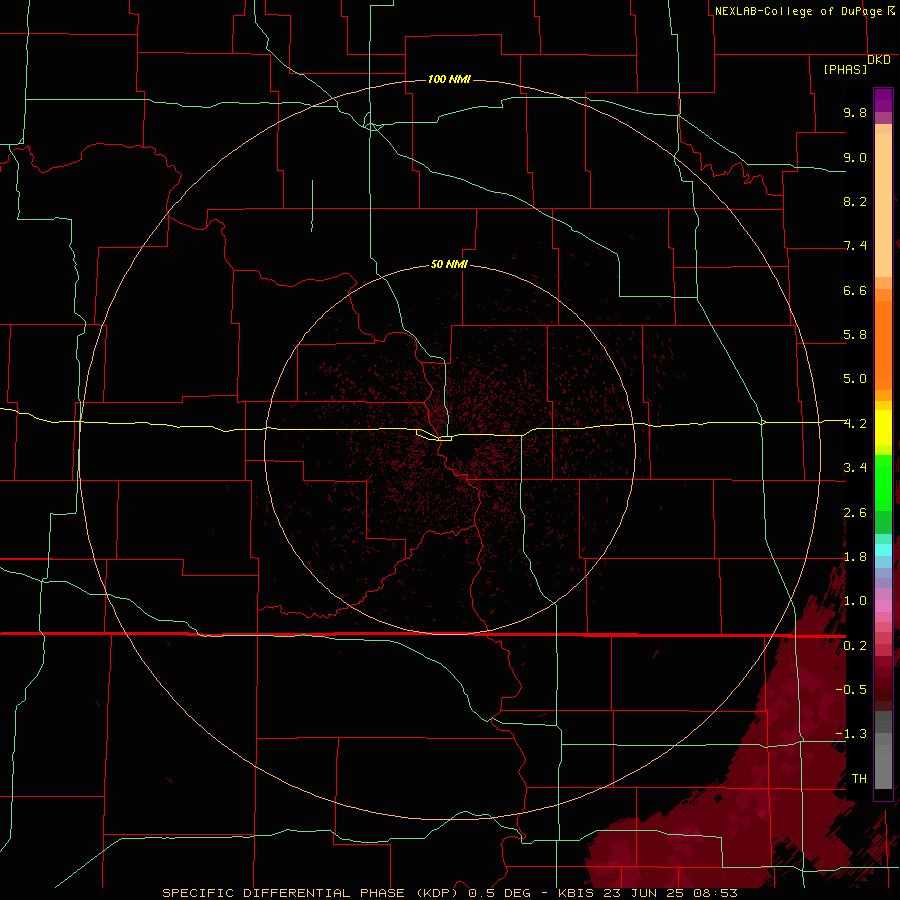The height and width of the screenshot is (900, 900).
Task: Click the TH threshold label on scale
Action: tap(859, 778)
